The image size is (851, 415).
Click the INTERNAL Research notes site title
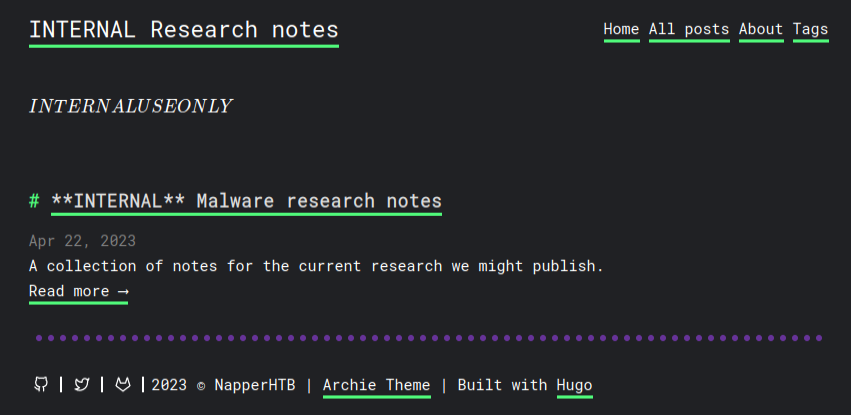tap(184, 30)
